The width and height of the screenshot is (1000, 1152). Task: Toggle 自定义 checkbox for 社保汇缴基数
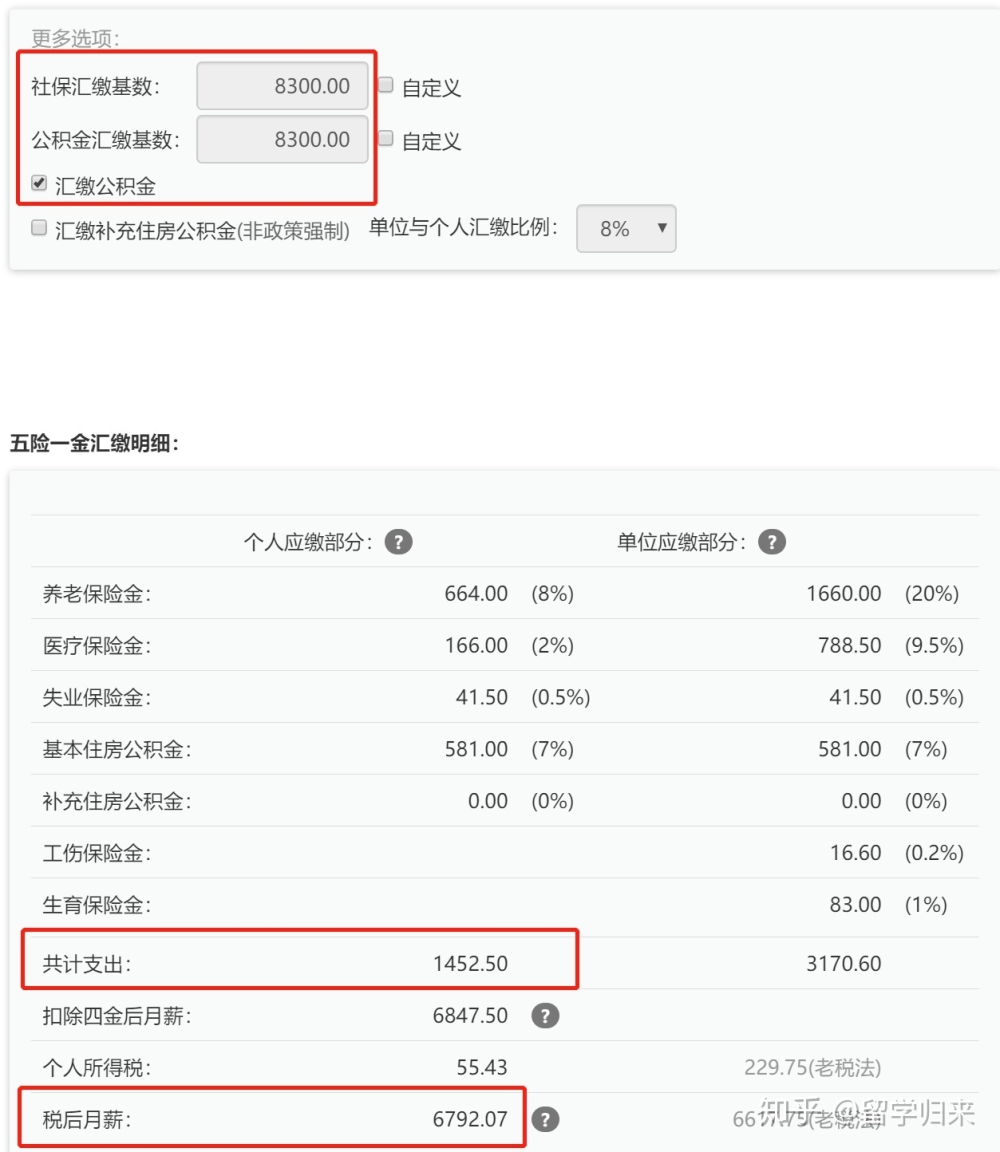tap(386, 84)
